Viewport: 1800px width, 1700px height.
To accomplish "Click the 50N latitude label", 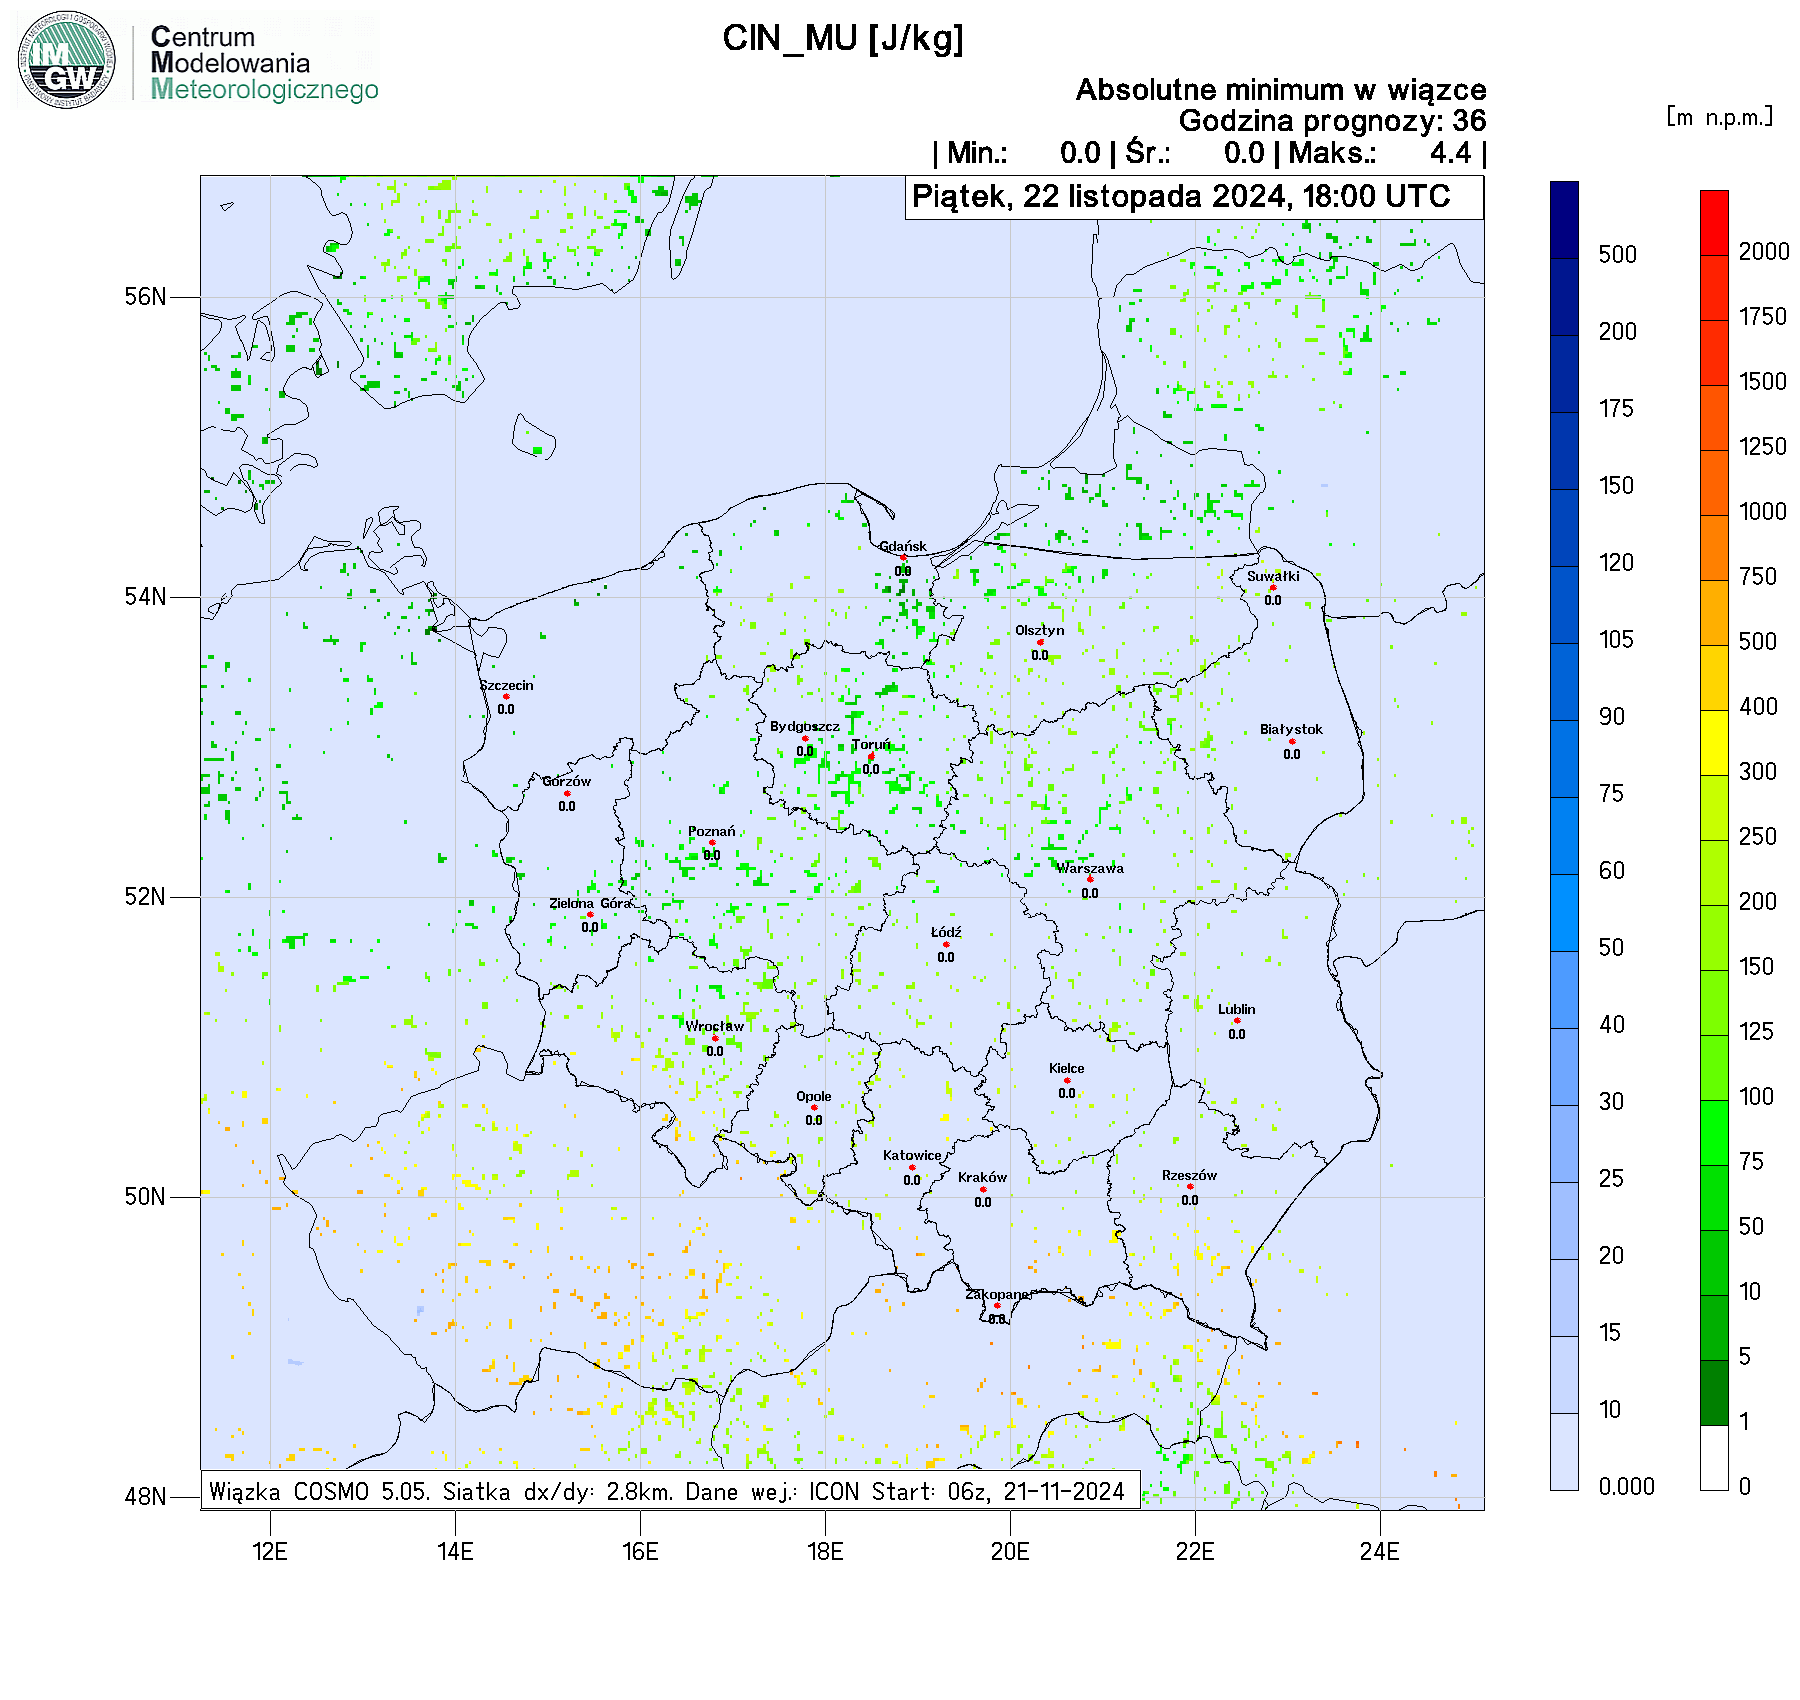I will click(x=145, y=1197).
